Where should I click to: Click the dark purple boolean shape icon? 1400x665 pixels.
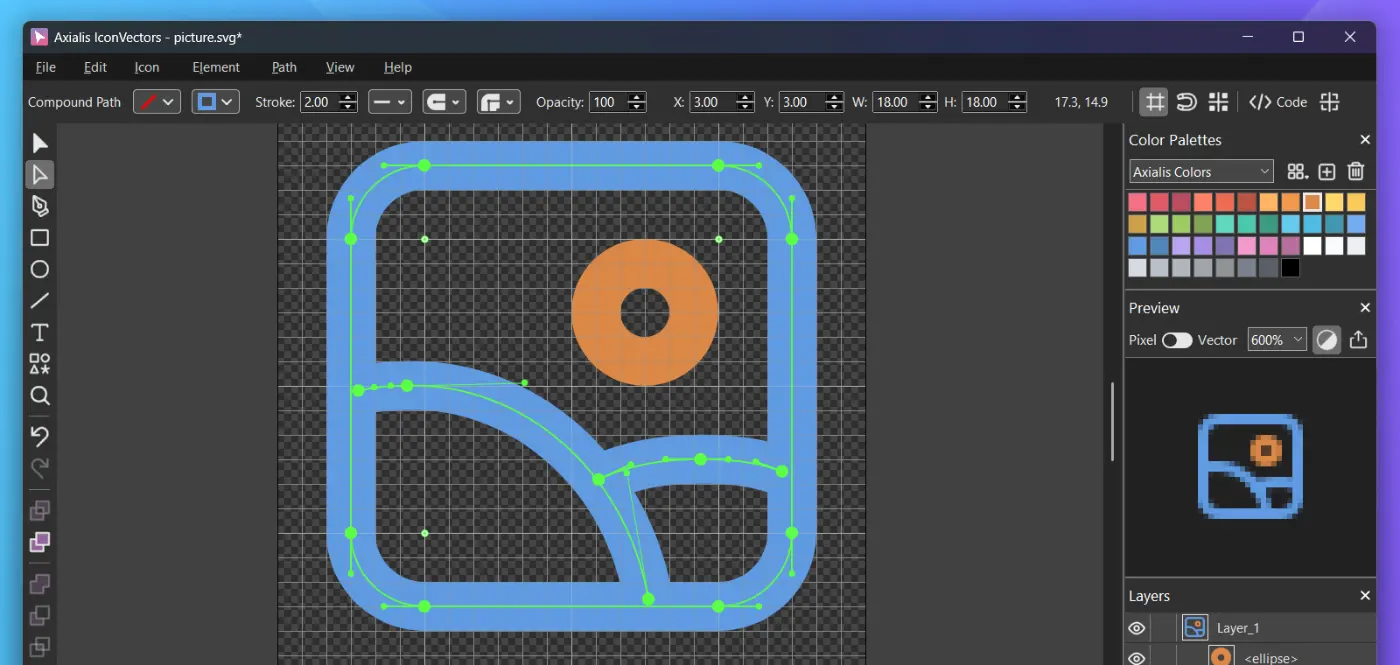coord(40,584)
